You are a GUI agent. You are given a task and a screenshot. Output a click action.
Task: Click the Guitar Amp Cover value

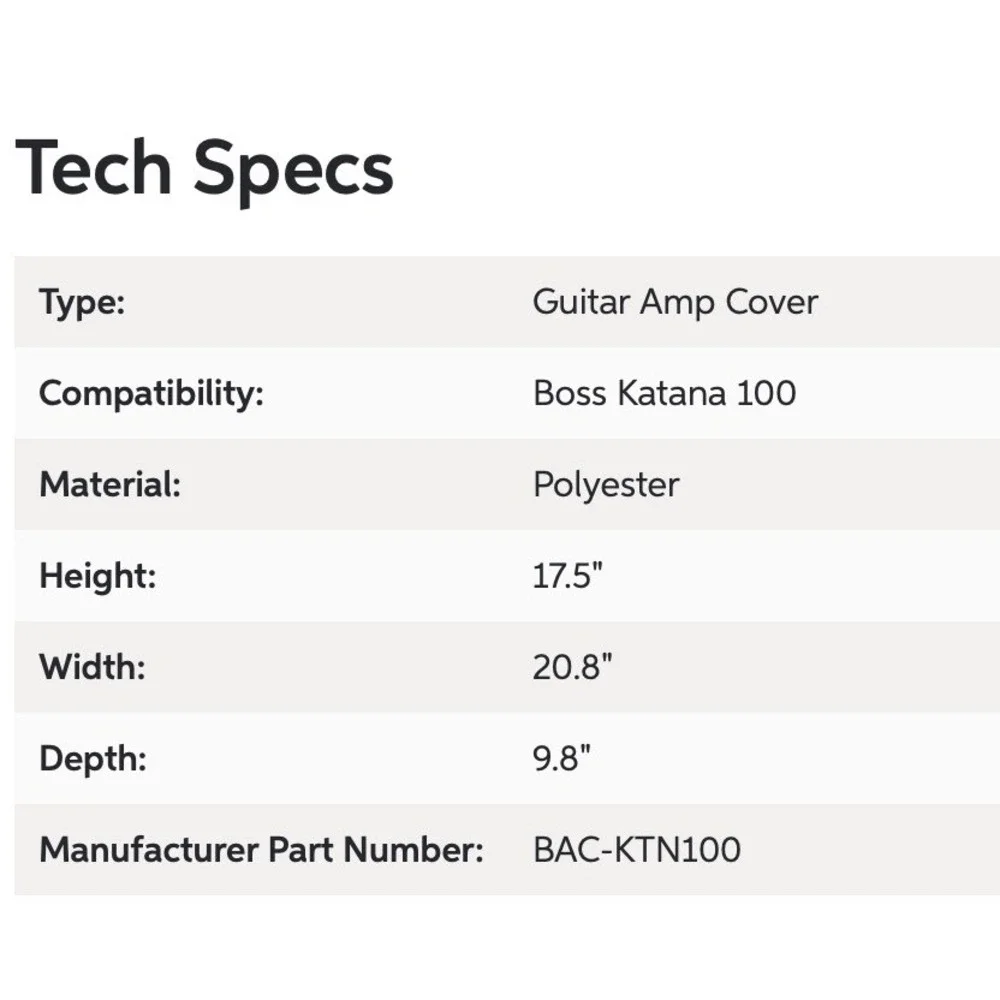tap(675, 302)
